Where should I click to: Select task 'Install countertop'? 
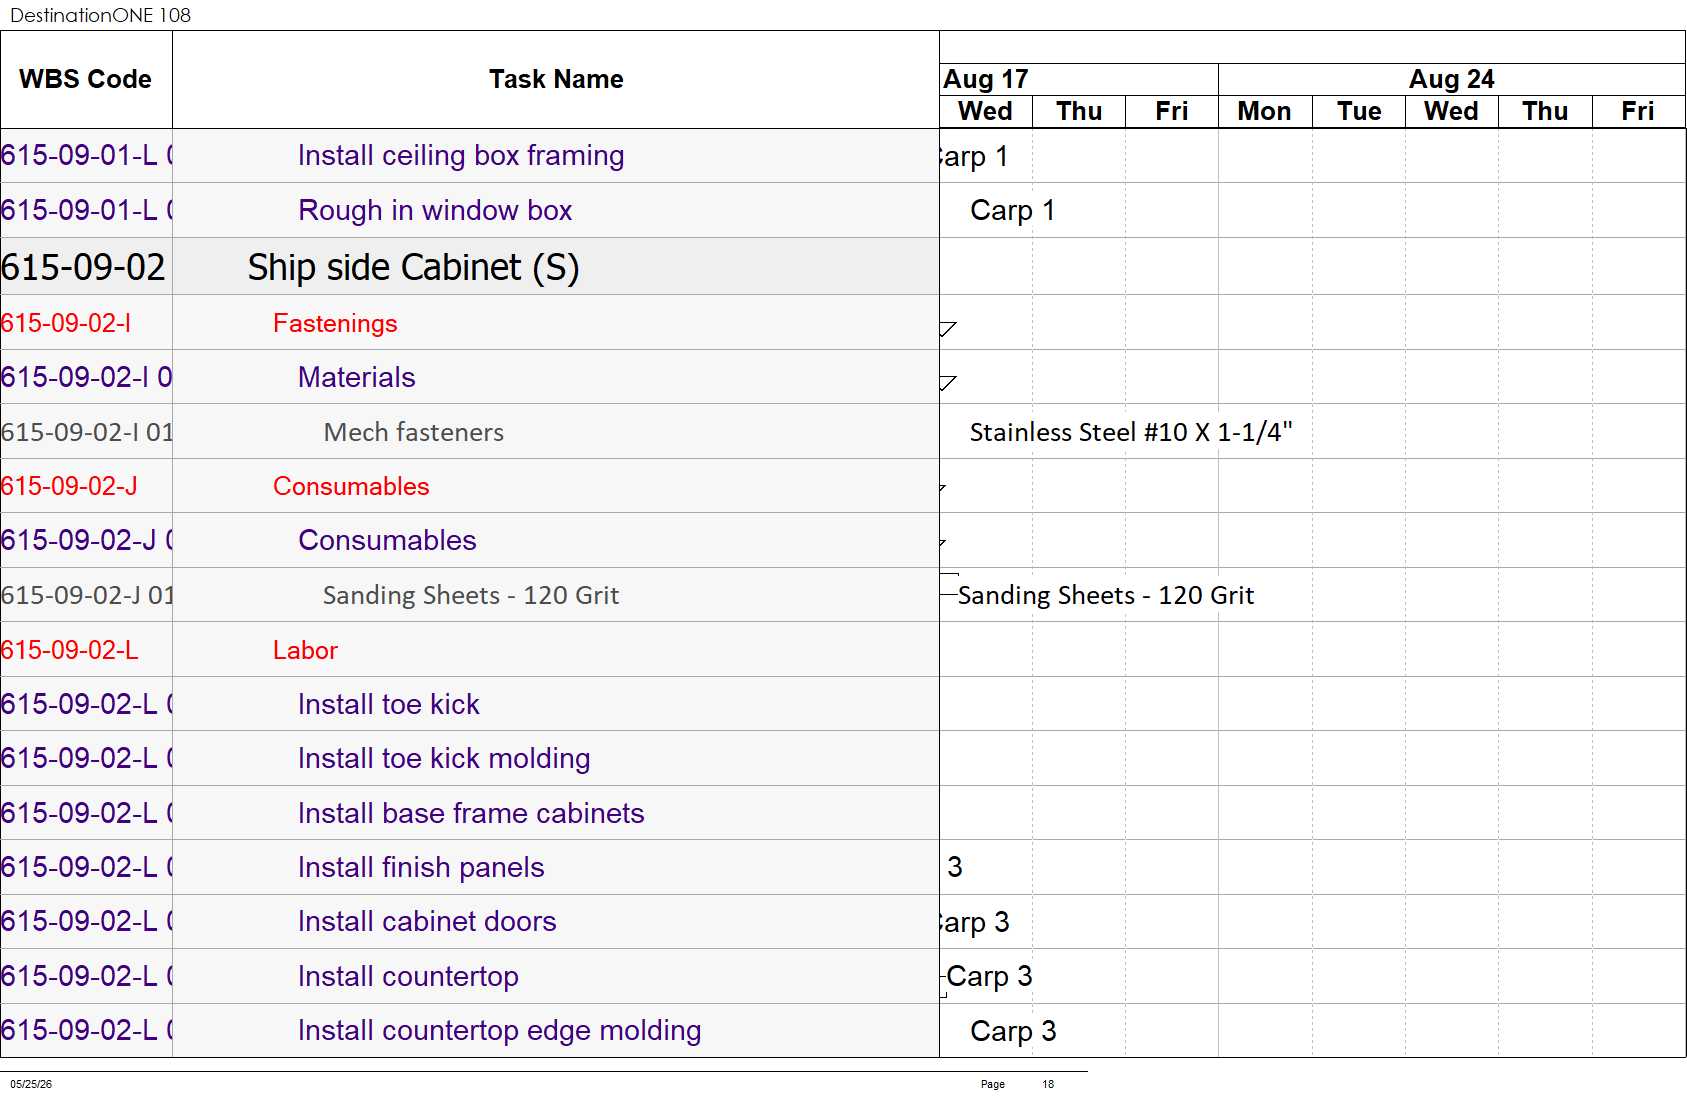coord(408,976)
